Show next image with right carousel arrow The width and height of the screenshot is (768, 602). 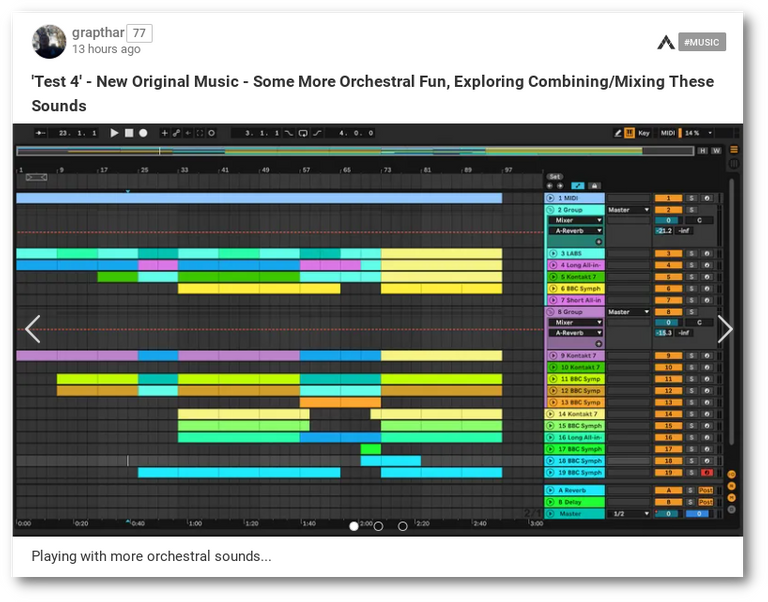(725, 329)
